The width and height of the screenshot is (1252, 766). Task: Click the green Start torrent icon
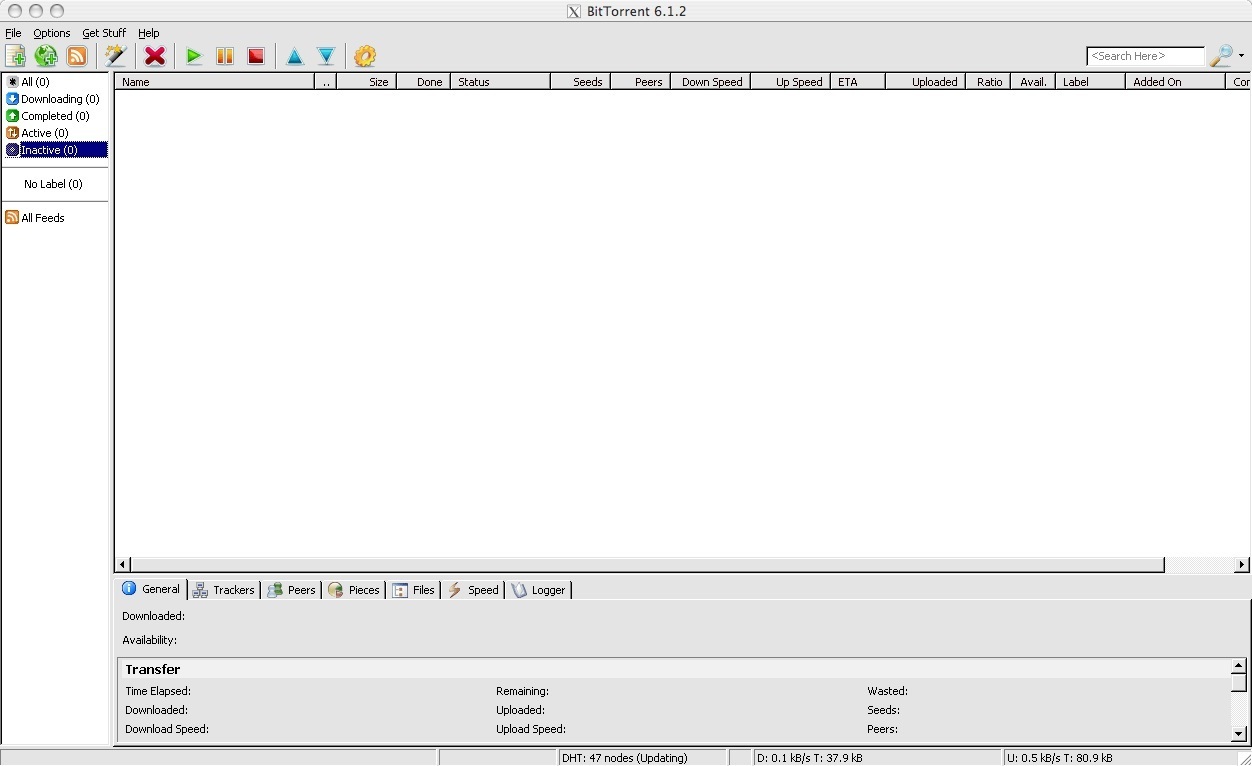coord(194,56)
